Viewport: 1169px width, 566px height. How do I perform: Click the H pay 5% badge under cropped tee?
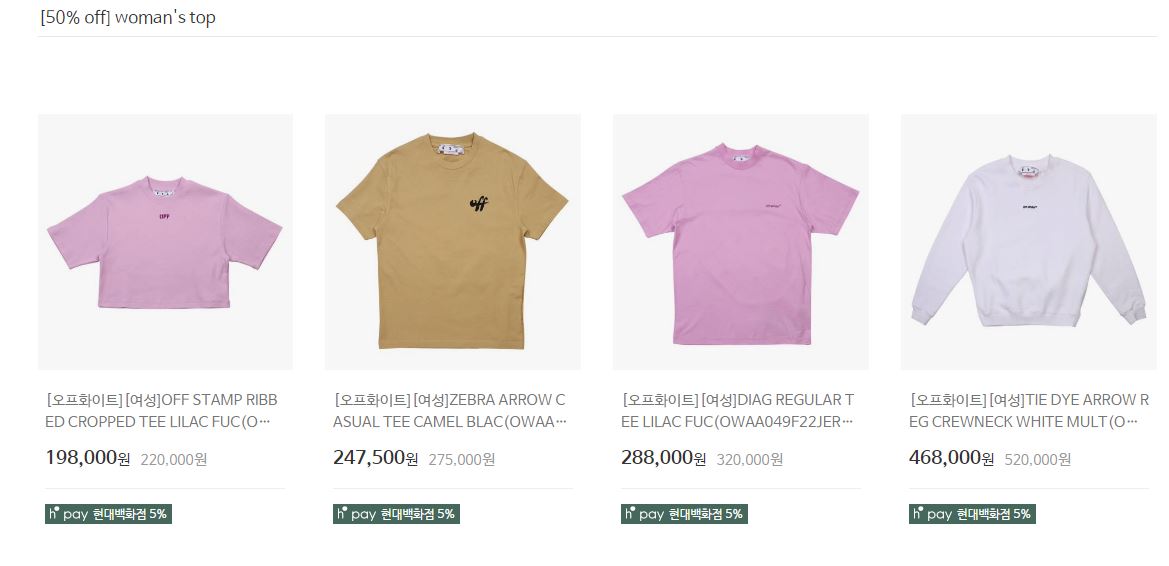[108, 514]
